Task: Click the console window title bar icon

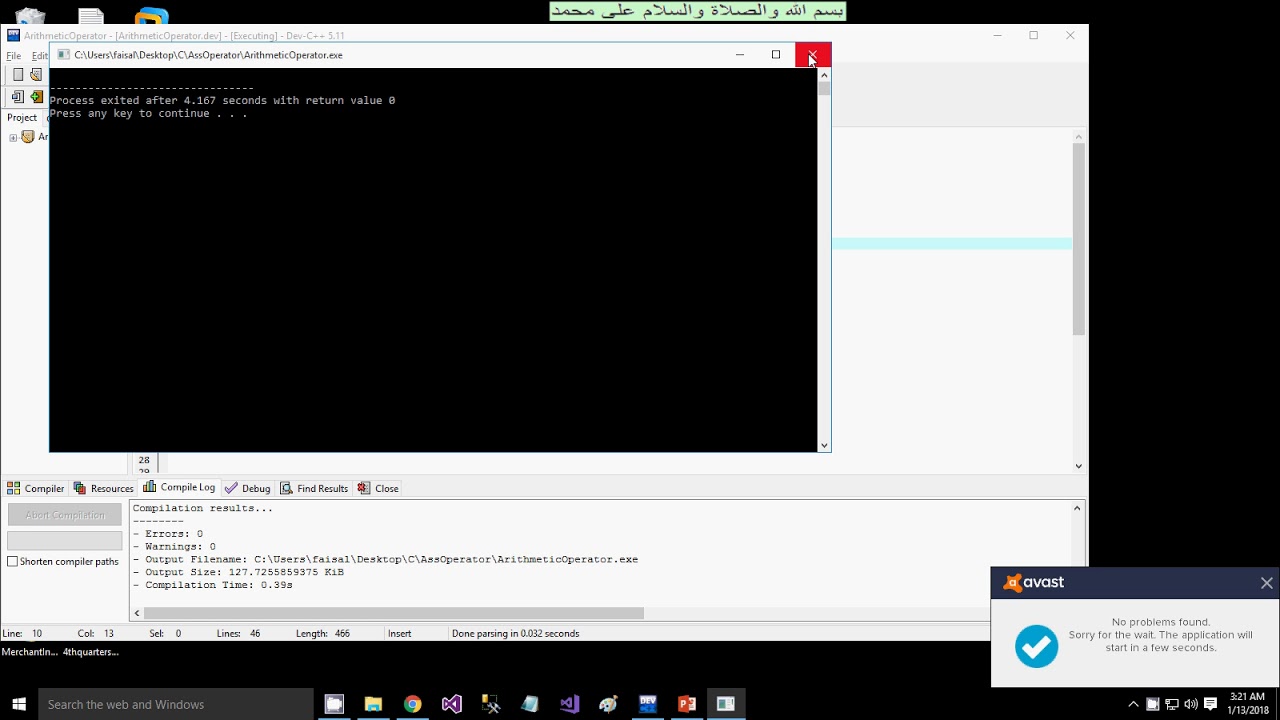Action: click(64, 55)
